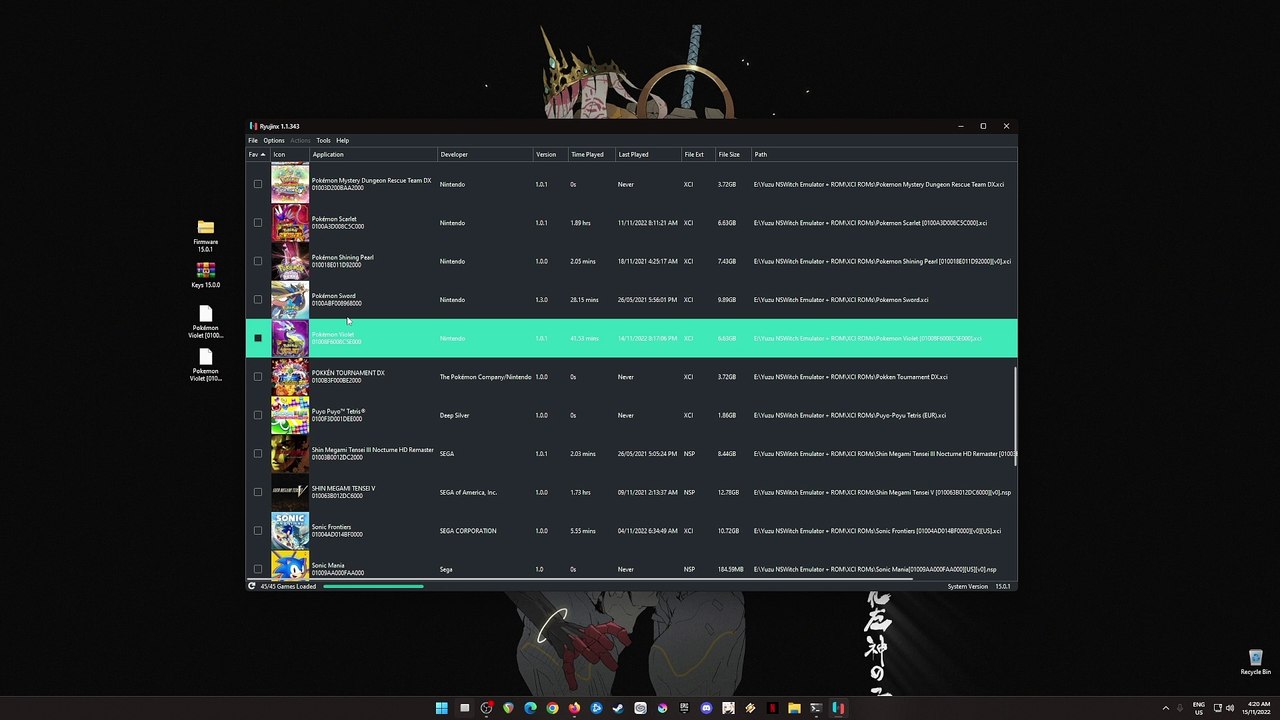Screen dimensions: 1280x720
Task: Open the Tools menu
Action: click(323, 140)
